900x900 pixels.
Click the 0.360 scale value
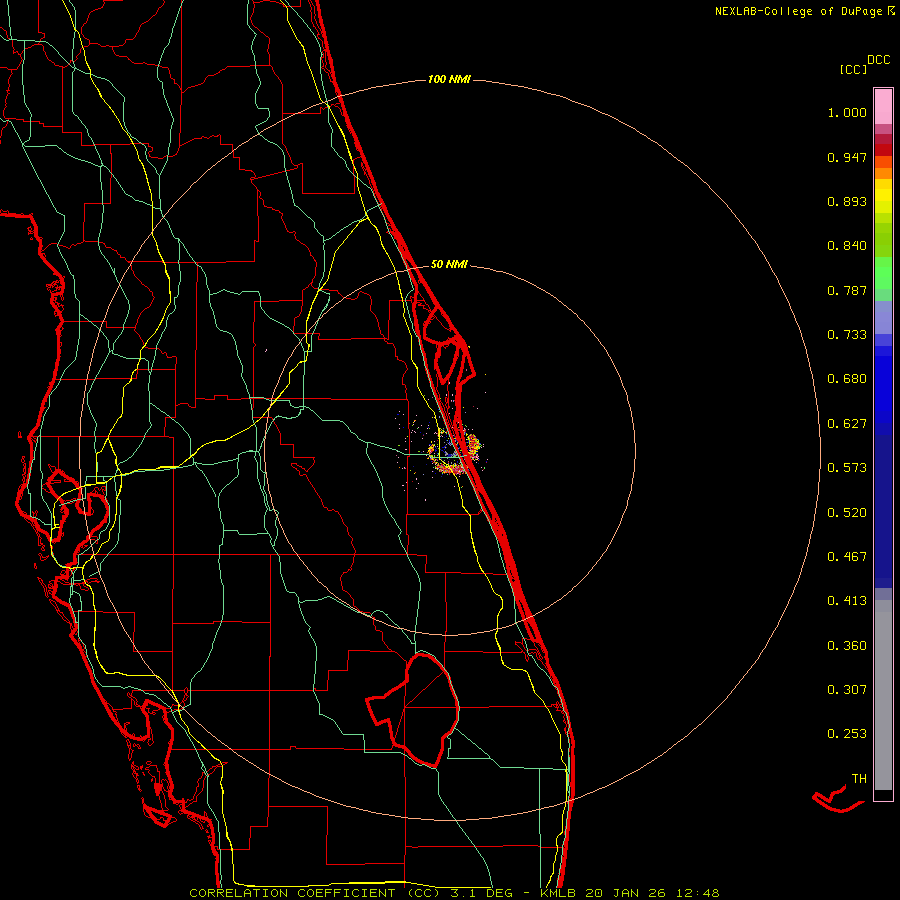tap(847, 646)
